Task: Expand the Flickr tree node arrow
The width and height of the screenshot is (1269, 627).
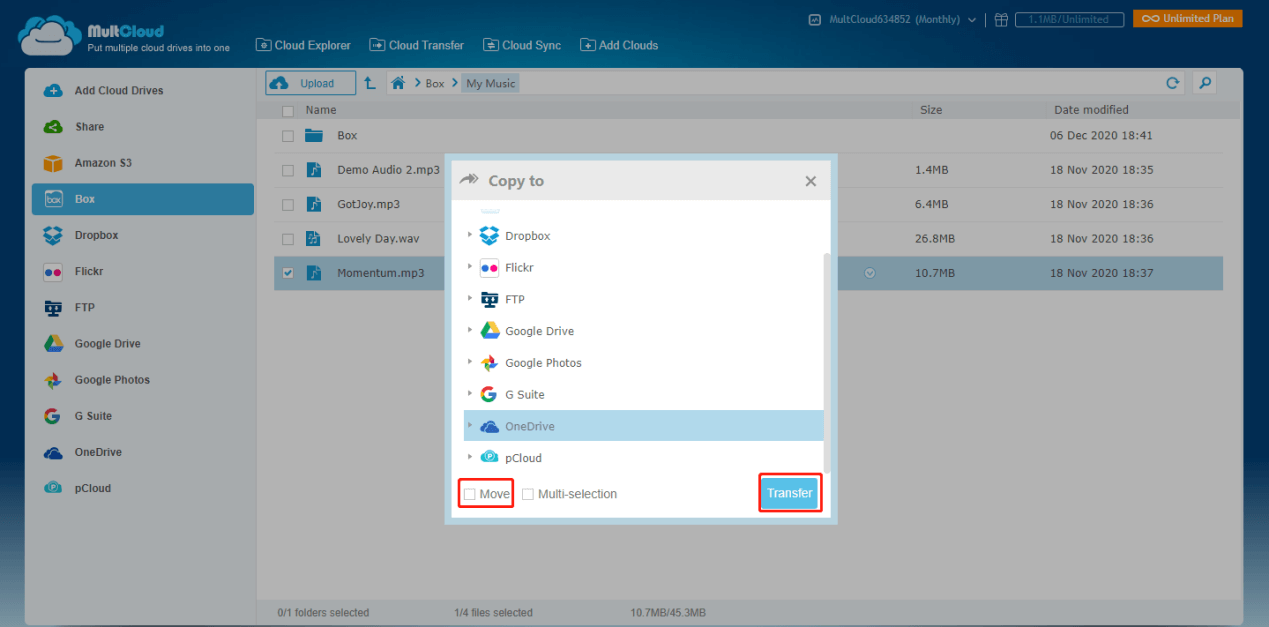Action: pos(470,268)
